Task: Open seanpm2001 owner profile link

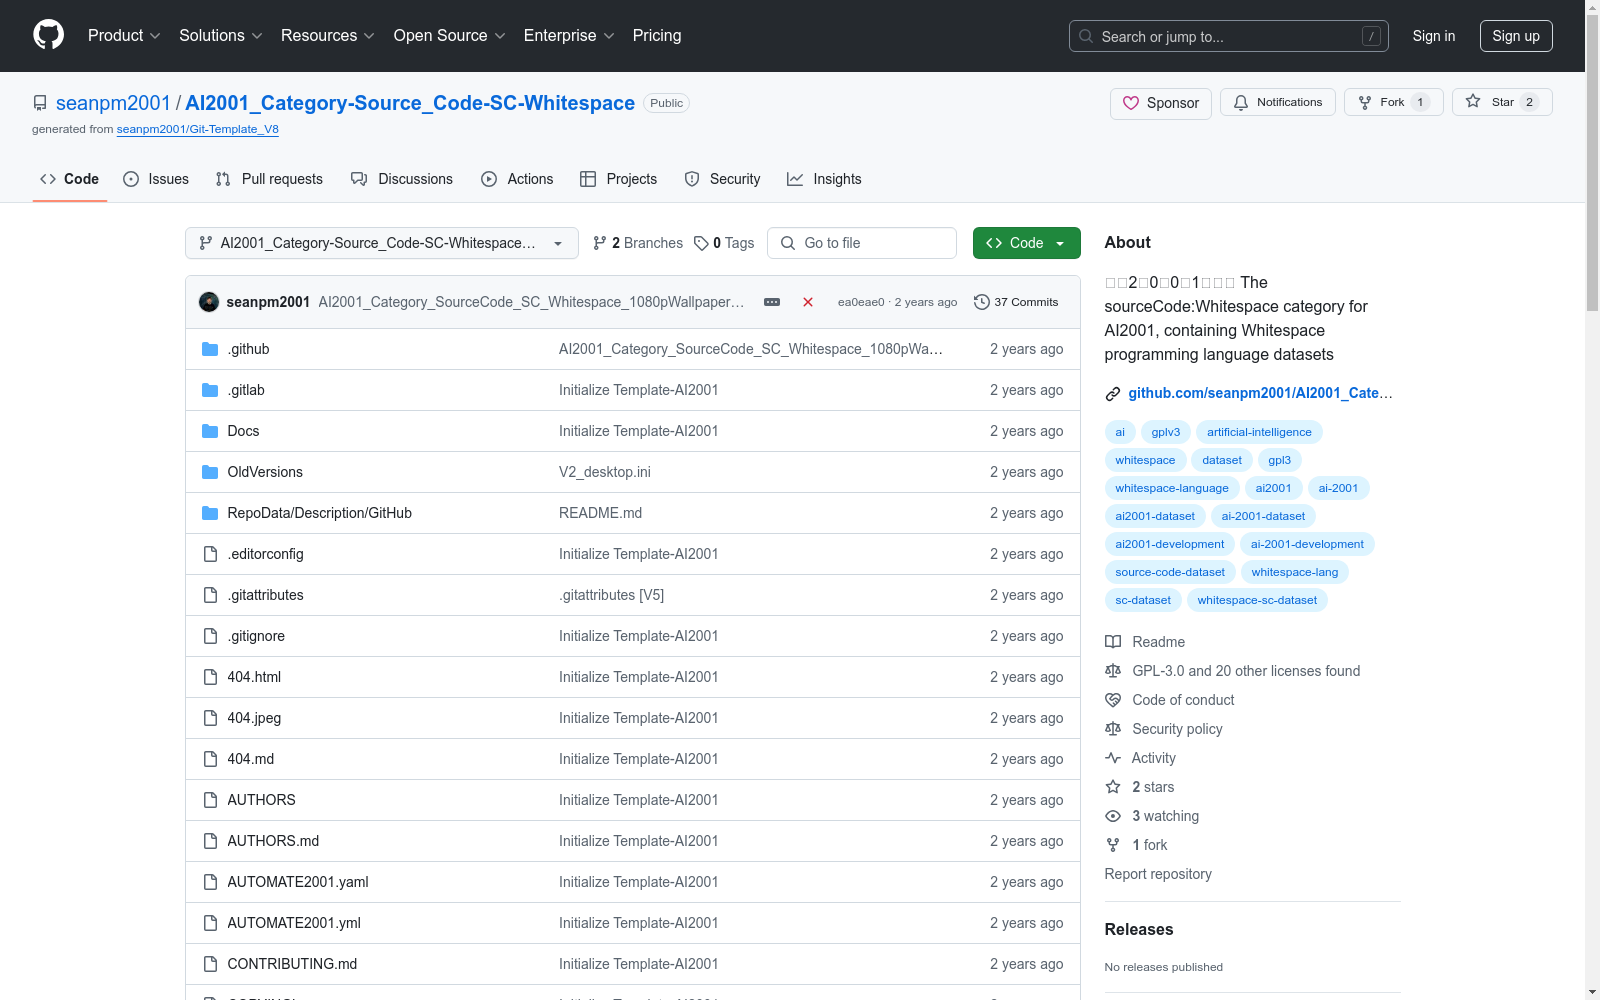Action: tap(113, 103)
